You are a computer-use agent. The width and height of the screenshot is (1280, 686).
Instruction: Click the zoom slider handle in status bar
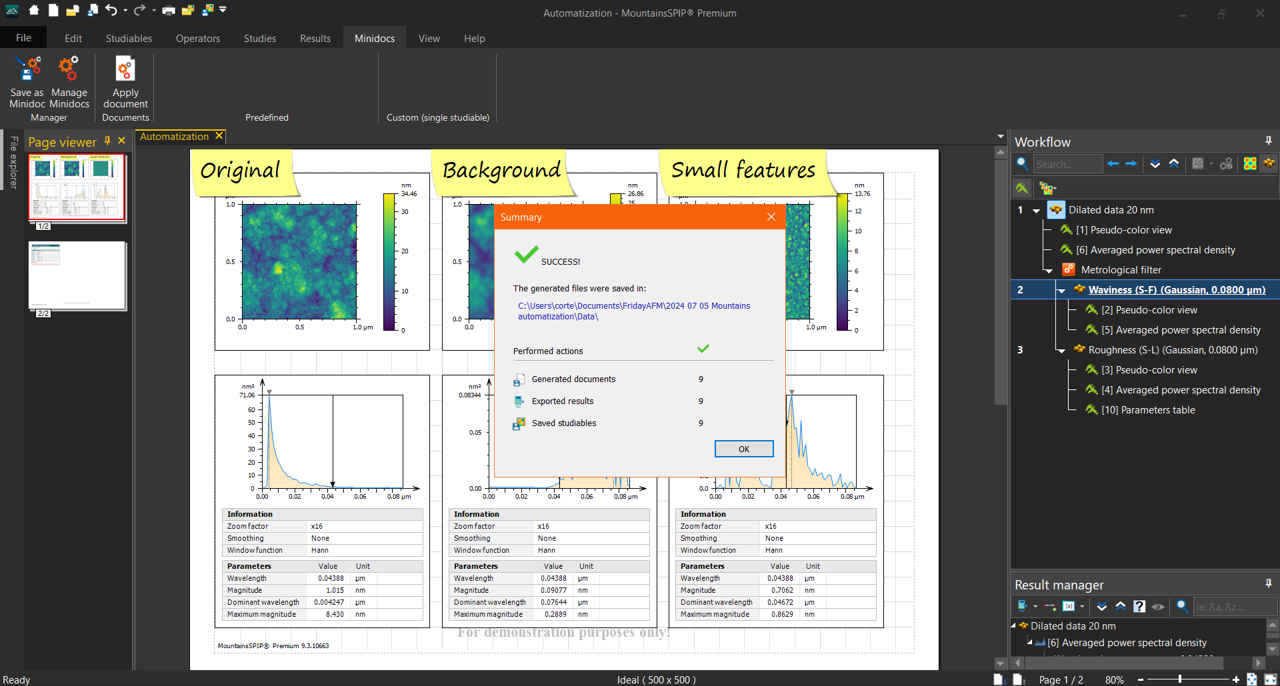click(x=1180, y=679)
